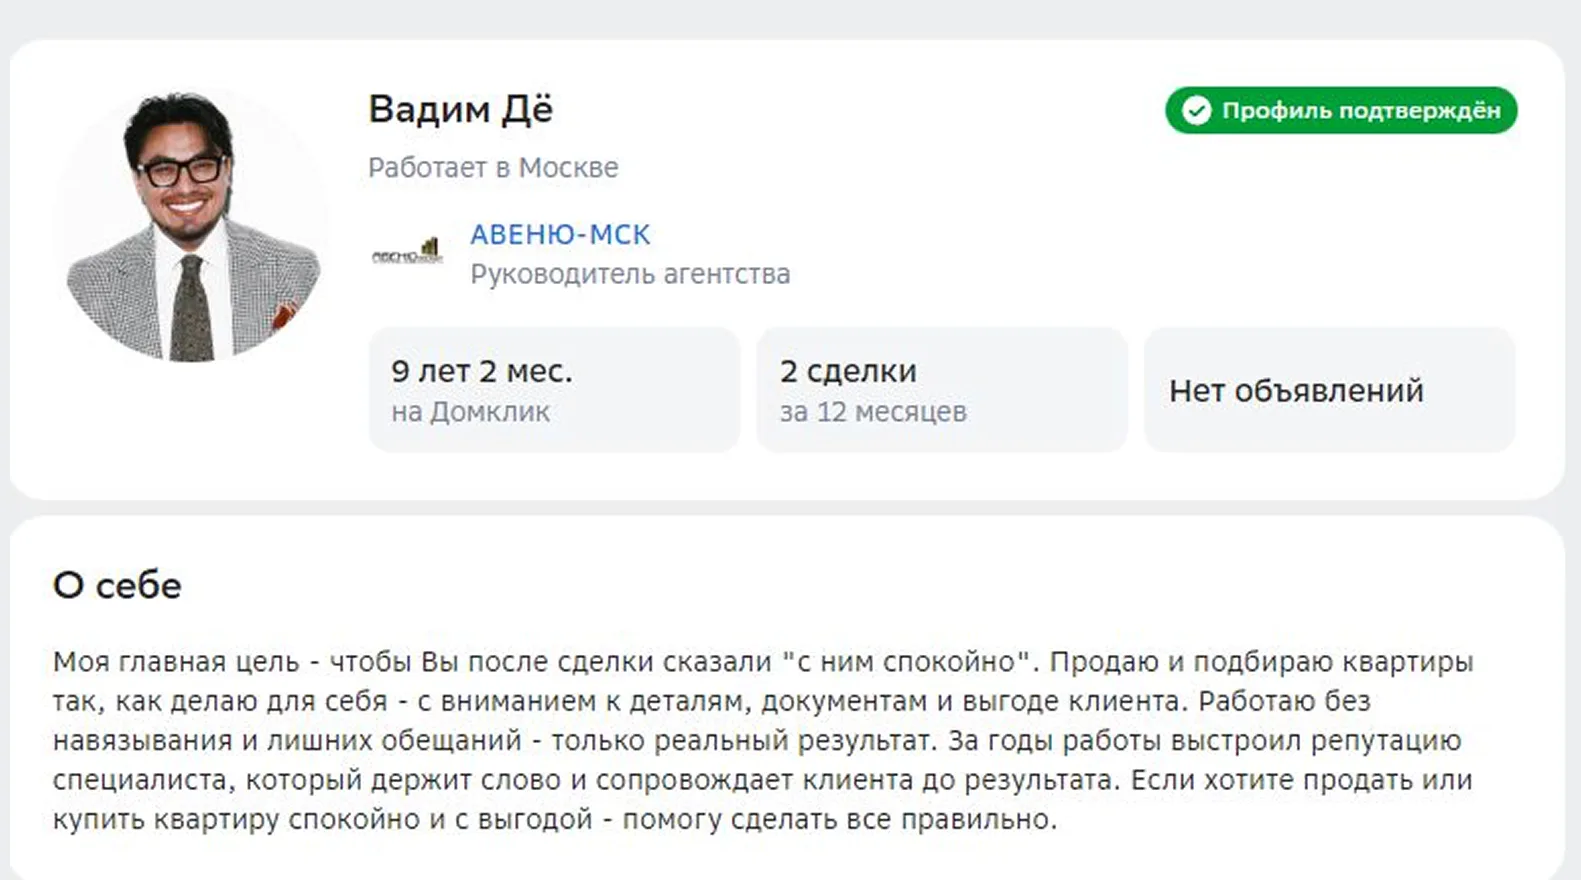Click the "на Домклик" caption

(x=470, y=412)
